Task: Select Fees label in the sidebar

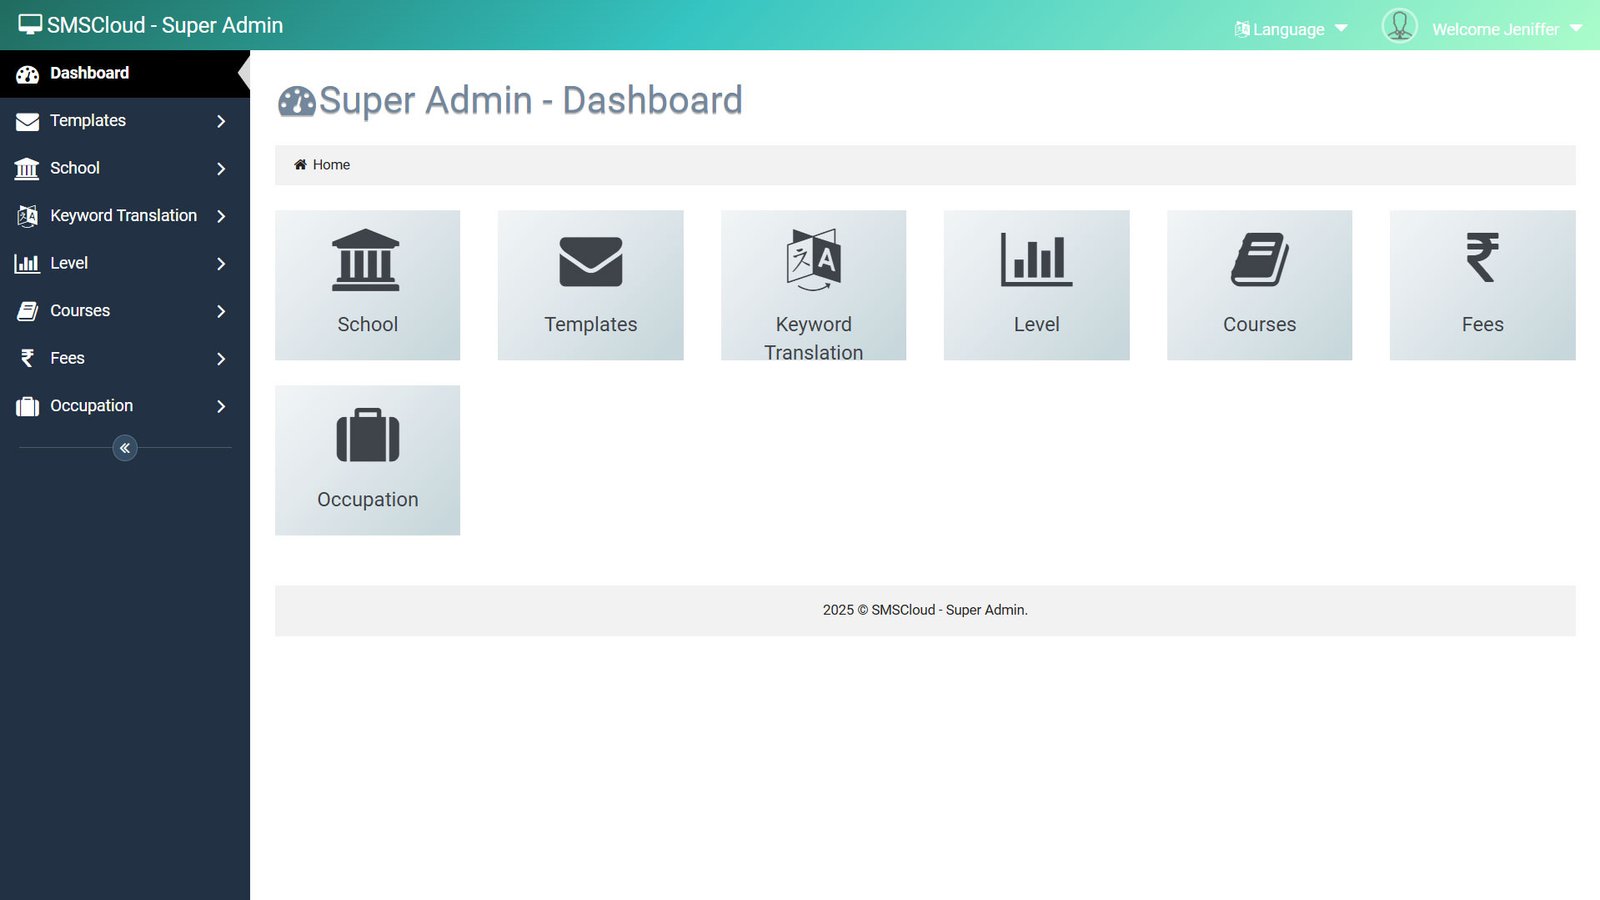Action: (67, 358)
